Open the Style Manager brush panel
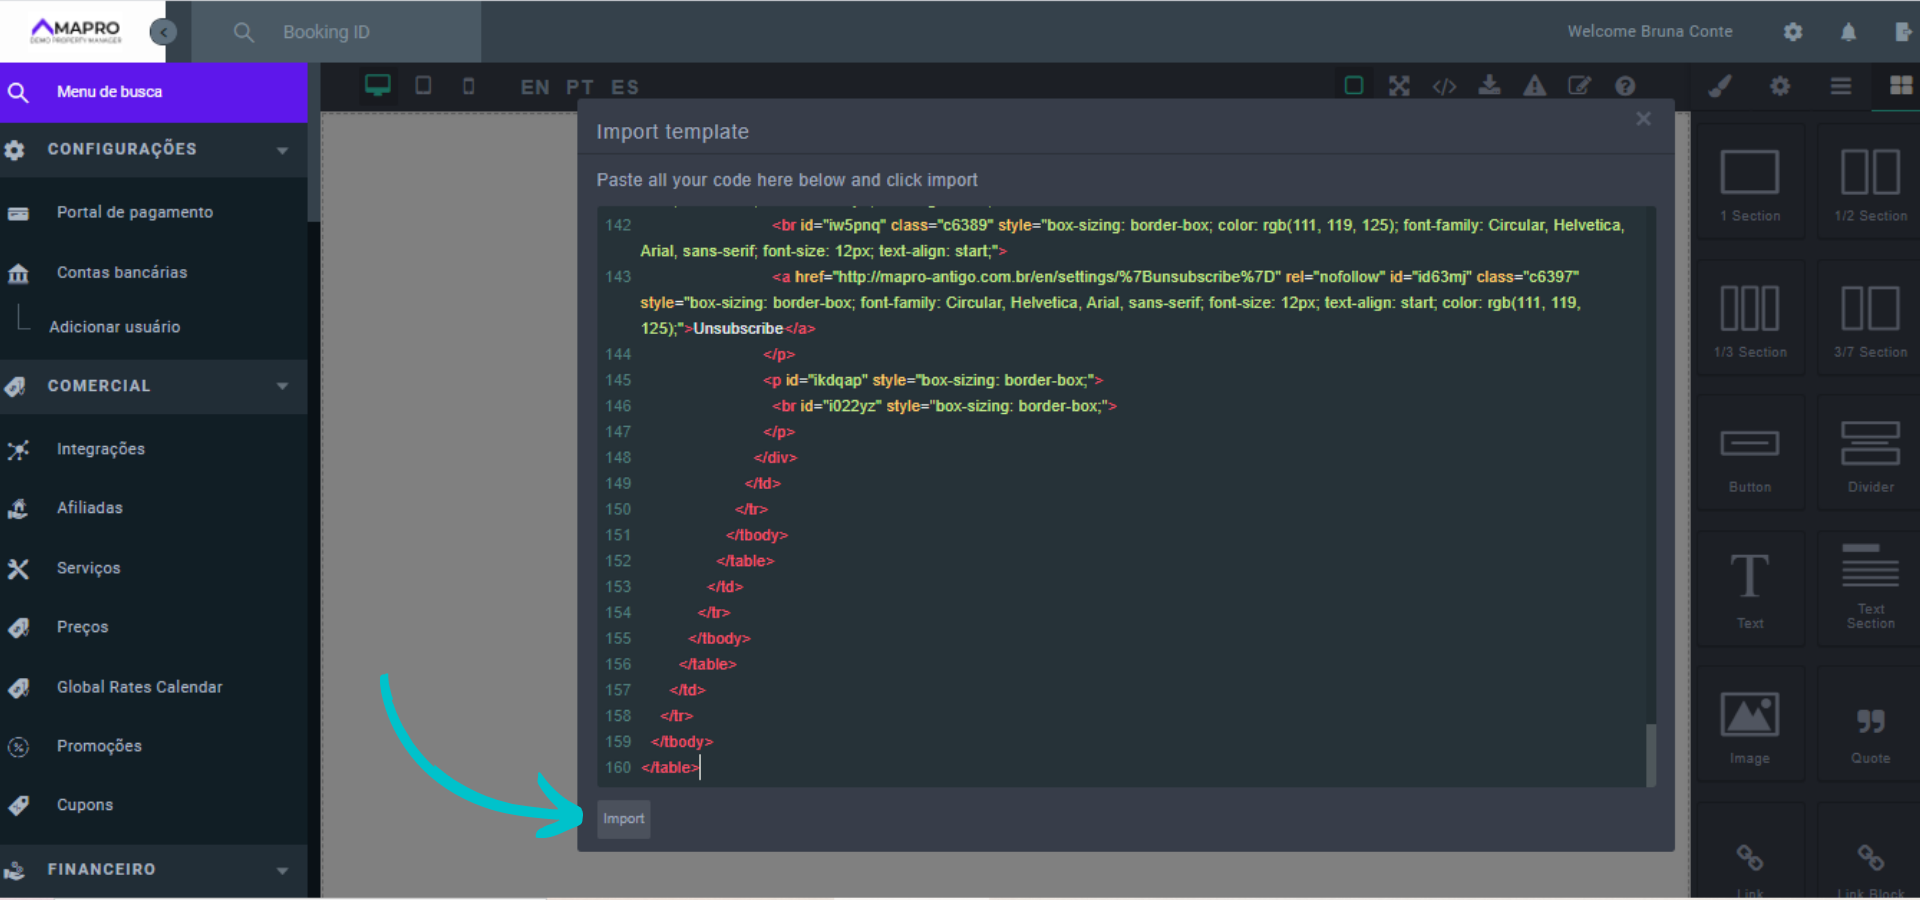Viewport: 1920px width, 900px height. pos(1720,86)
